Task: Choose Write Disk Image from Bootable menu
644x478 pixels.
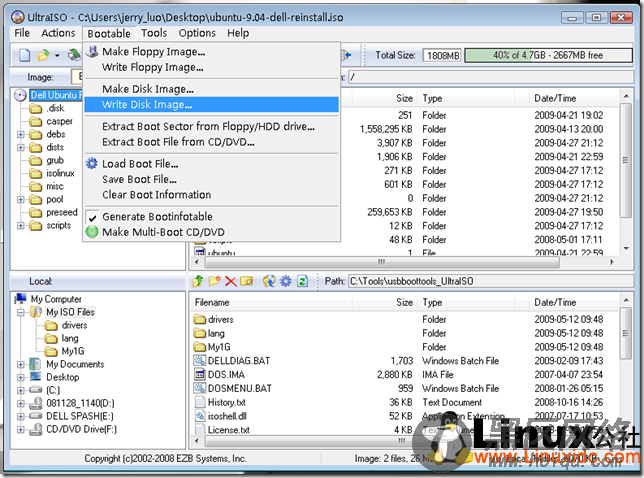Action: [212, 105]
